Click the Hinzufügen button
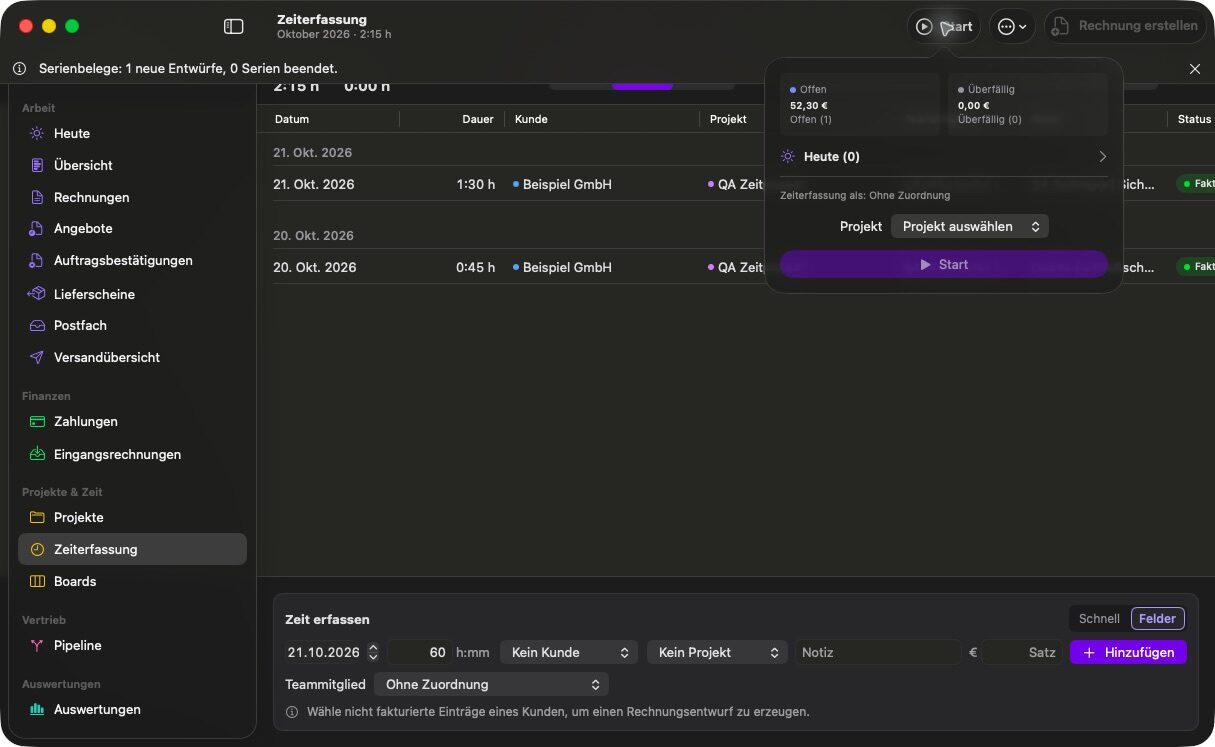This screenshot has width=1215, height=747. tap(1128, 652)
